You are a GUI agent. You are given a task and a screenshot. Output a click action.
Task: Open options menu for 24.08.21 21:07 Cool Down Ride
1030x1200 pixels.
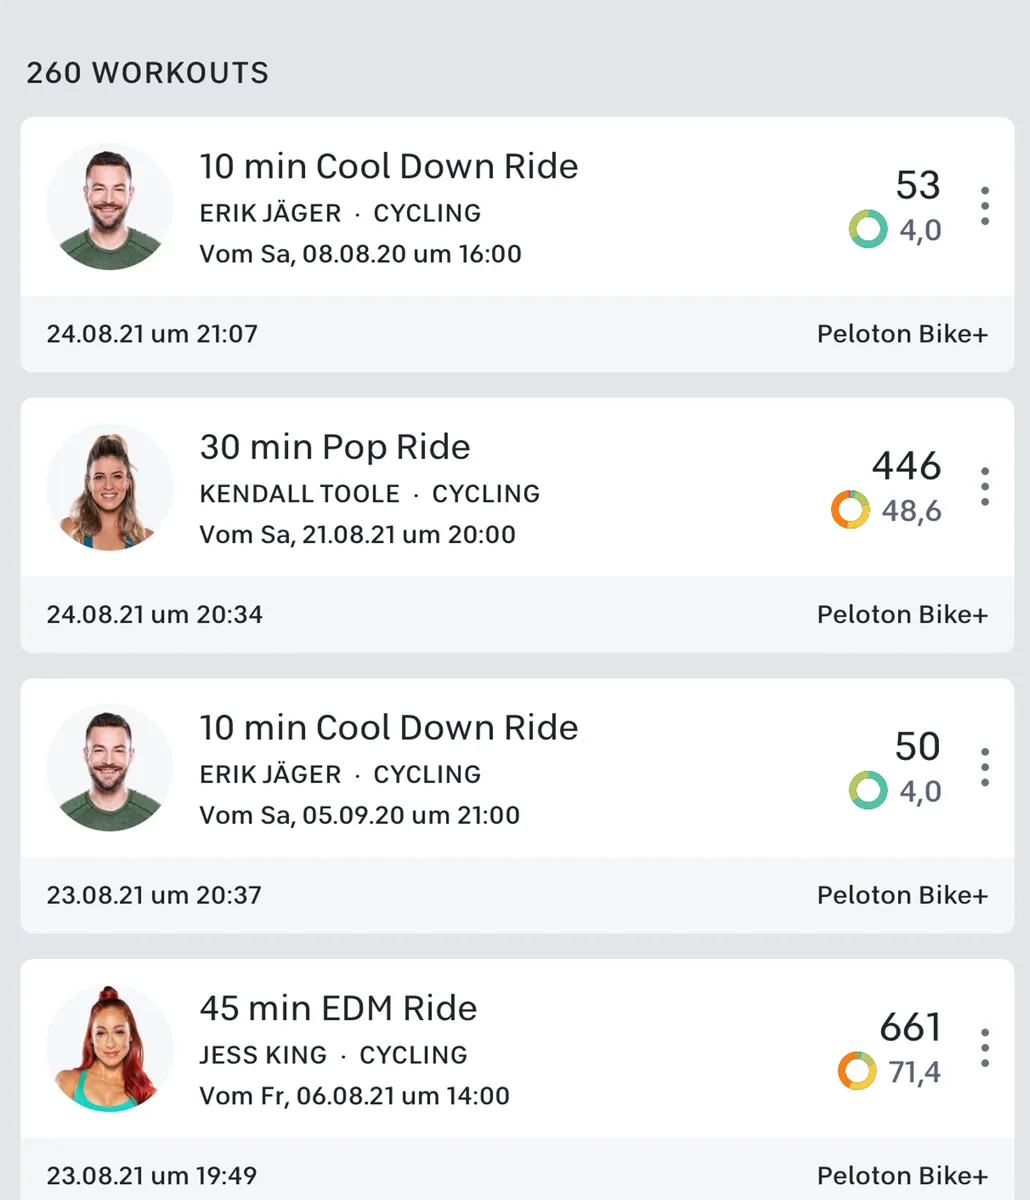pos(985,206)
